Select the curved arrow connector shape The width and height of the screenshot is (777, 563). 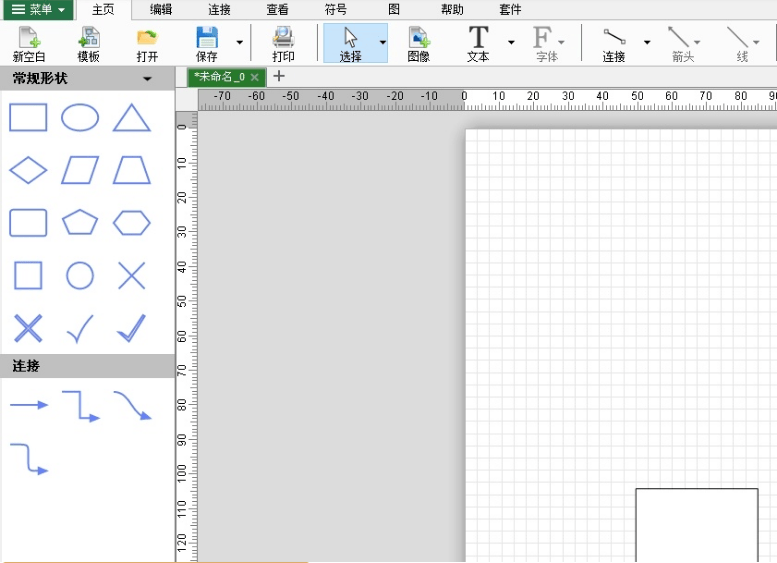[132, 406]
